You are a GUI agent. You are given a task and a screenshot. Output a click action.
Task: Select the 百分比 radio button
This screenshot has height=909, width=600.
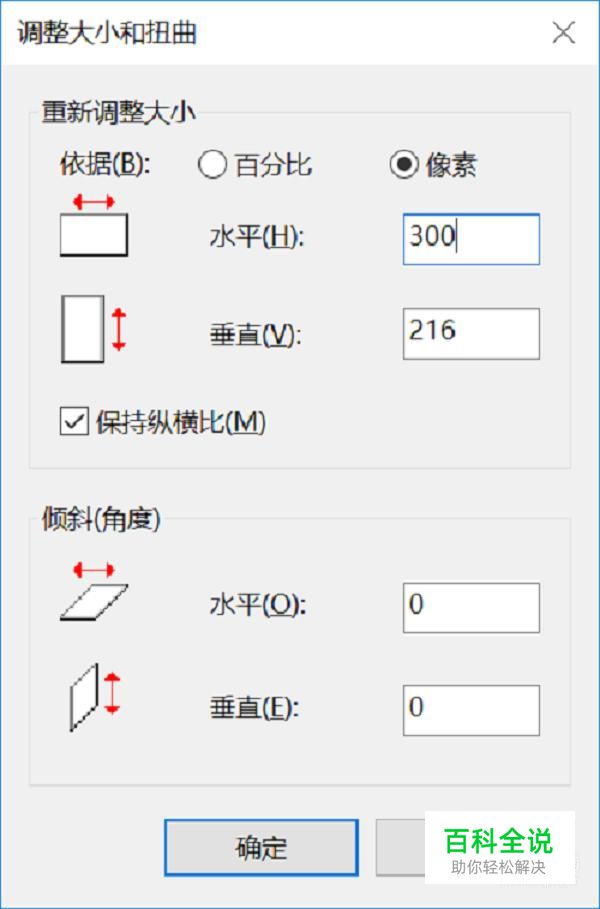pos(212,165)
